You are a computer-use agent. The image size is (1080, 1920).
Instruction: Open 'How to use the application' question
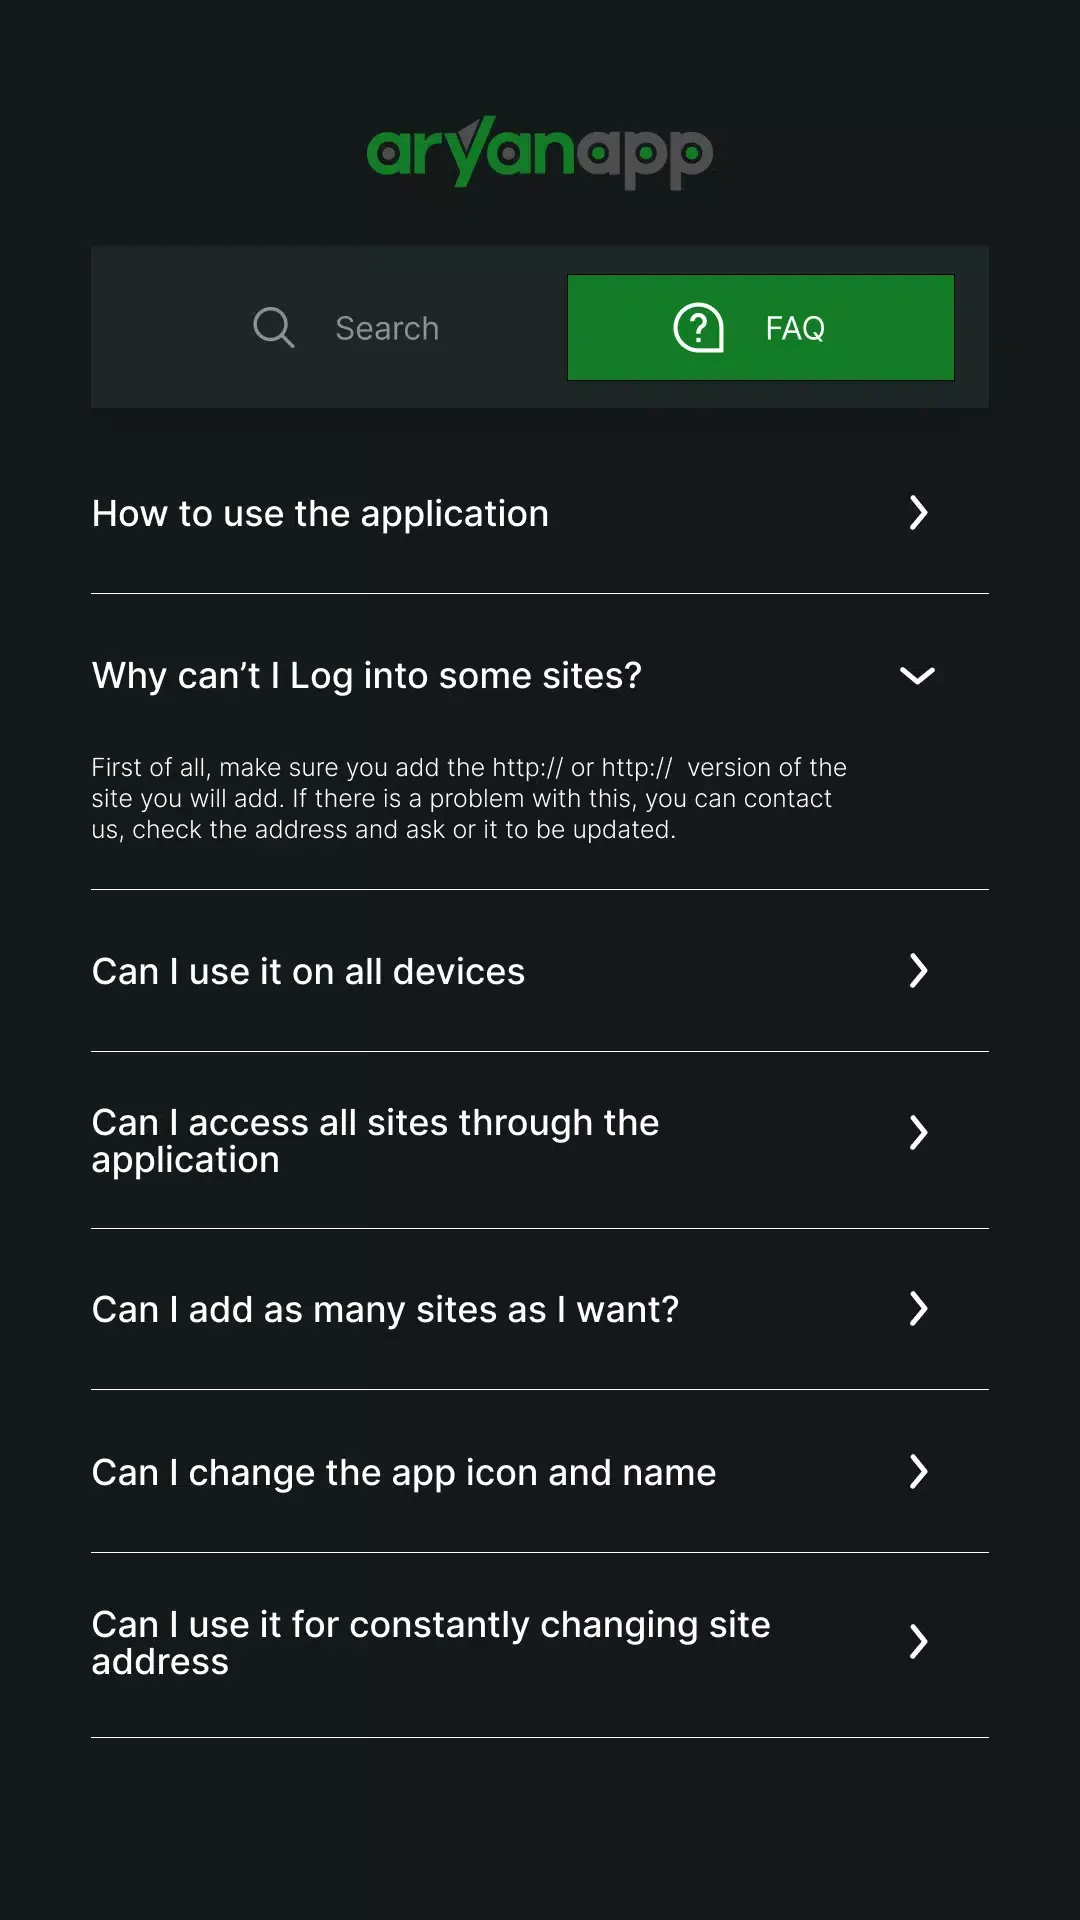[320, 514]
